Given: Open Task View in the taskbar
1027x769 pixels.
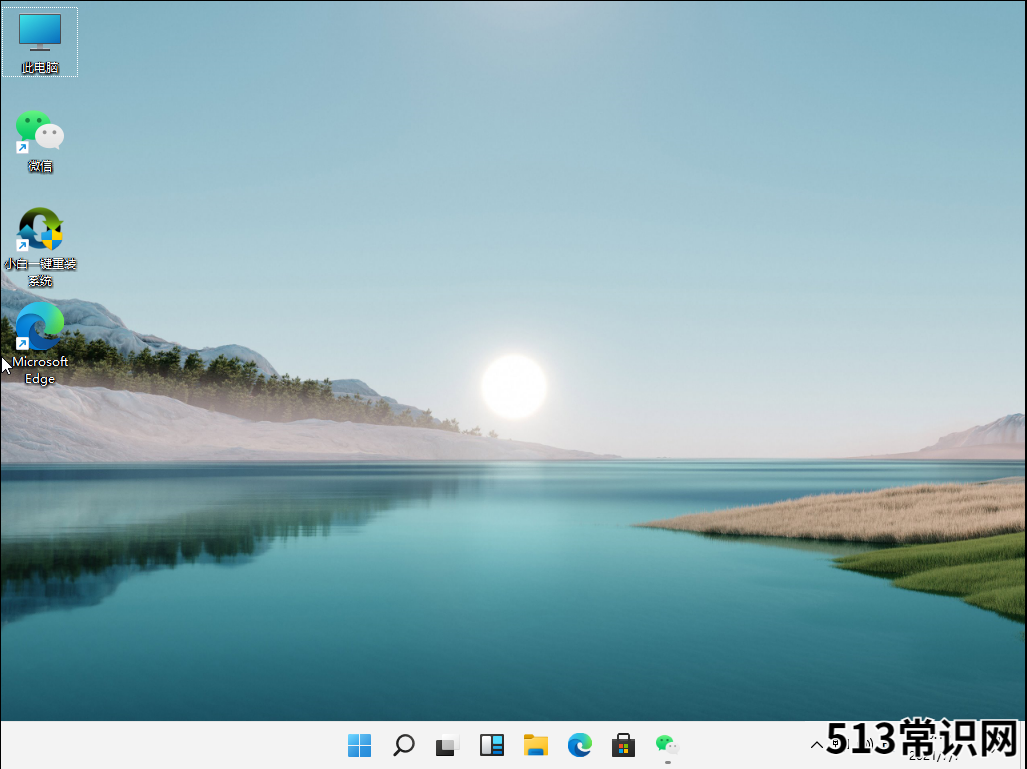Looking at the screenshot, I should pos(447,745).
